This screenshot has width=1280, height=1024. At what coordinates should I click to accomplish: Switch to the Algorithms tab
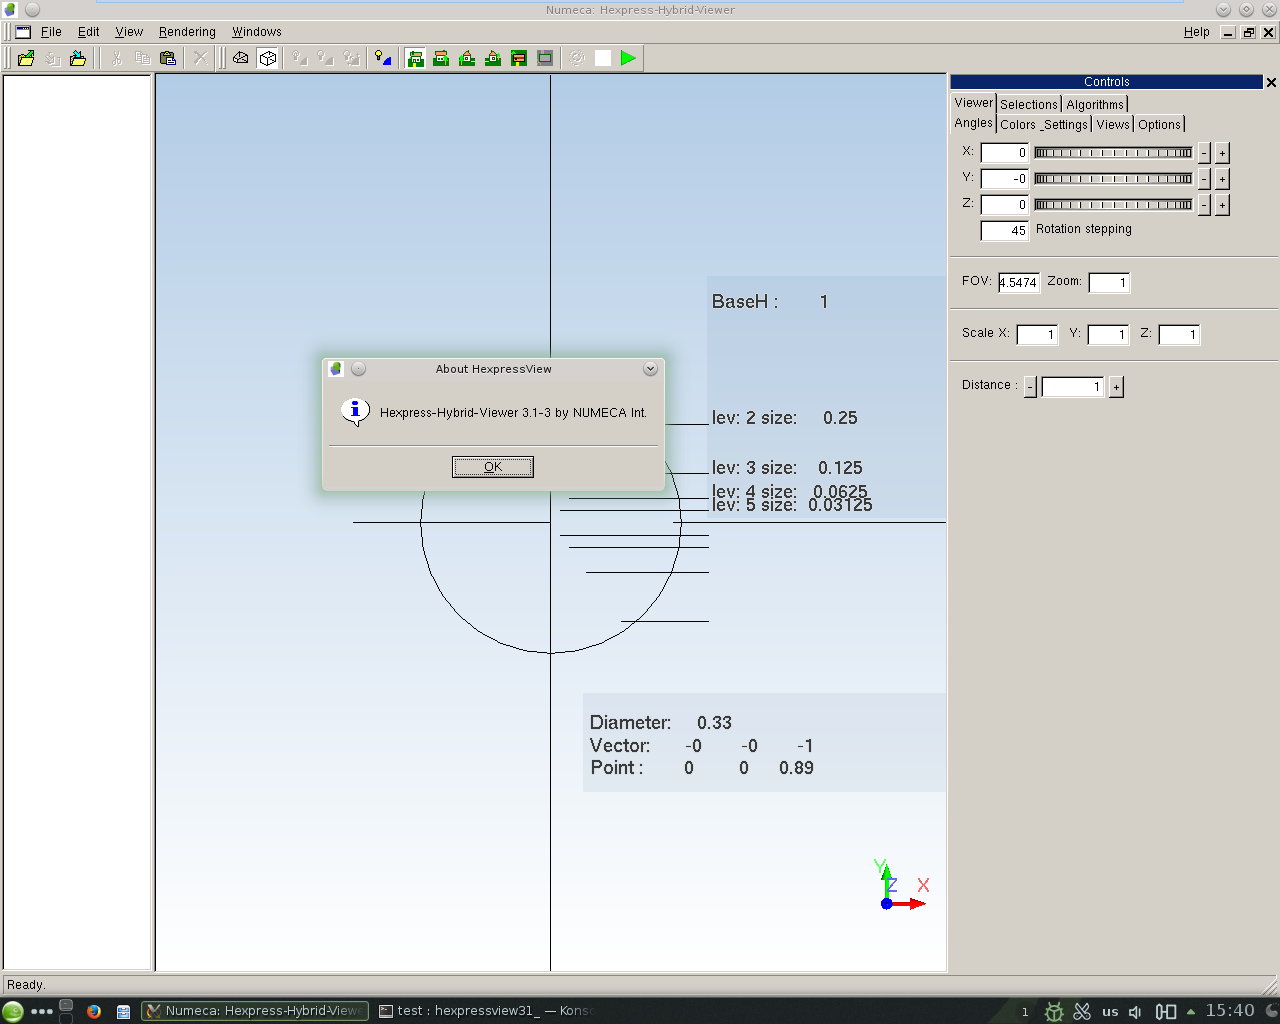1095,104
